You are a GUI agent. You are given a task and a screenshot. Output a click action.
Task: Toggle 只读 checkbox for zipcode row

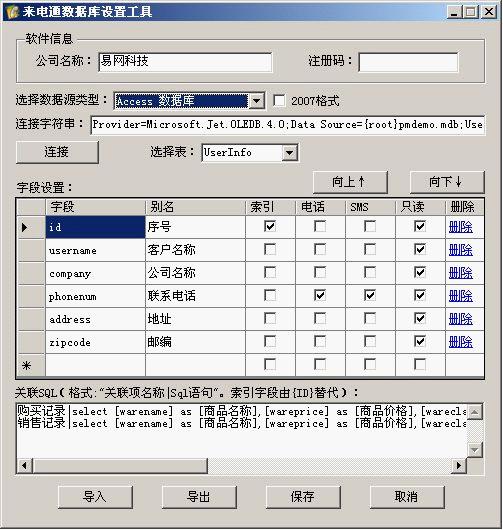click(x=420, y=341)
